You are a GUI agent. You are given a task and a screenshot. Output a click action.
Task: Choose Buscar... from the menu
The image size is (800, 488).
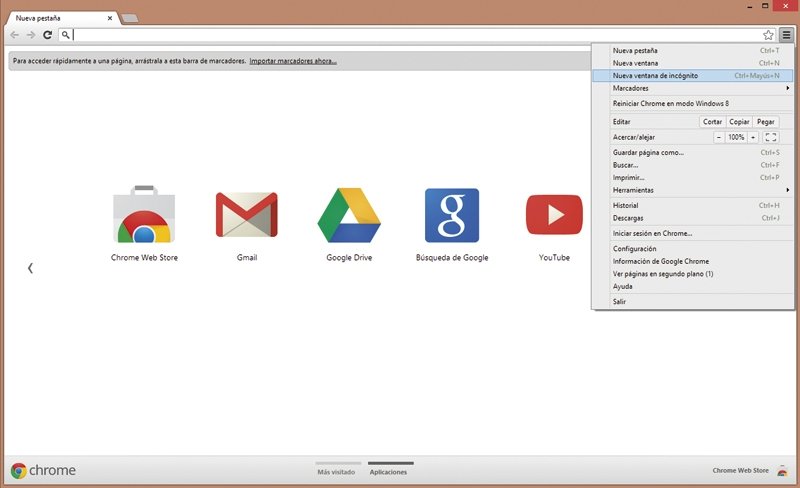pos(692,165)
